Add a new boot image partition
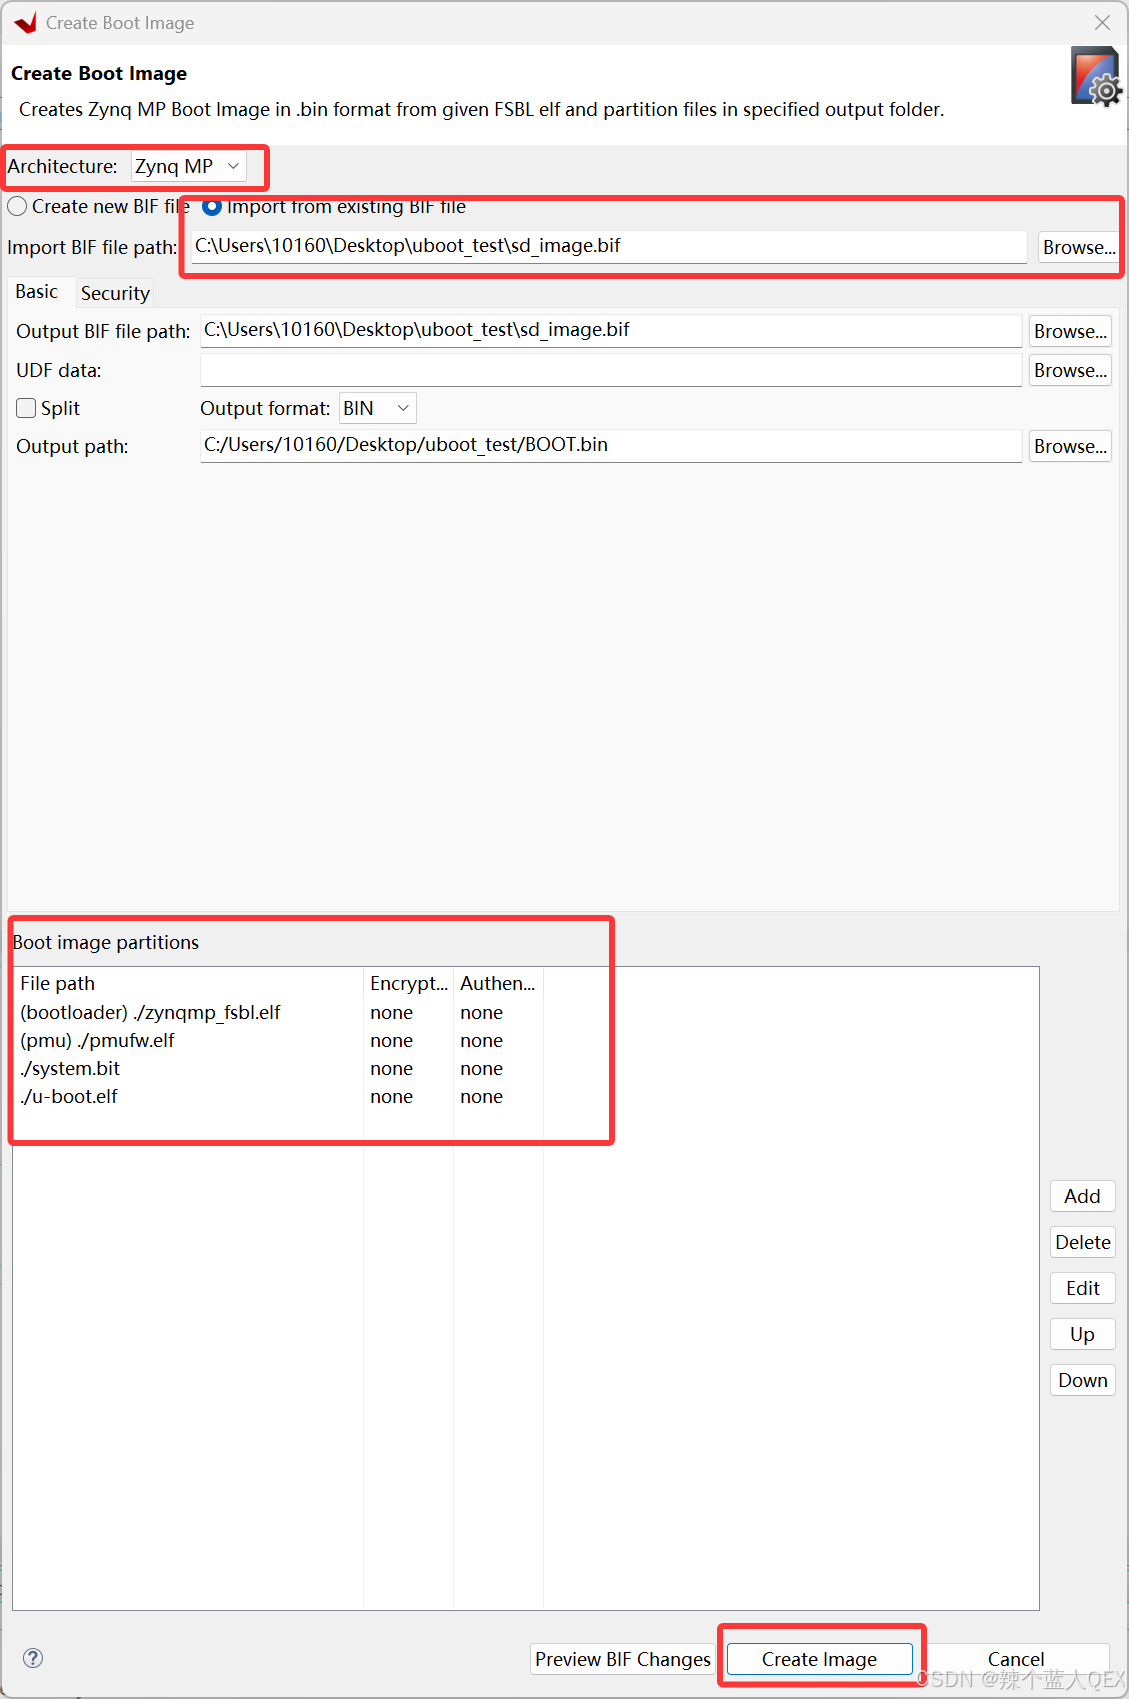 click(1082, 1196)
